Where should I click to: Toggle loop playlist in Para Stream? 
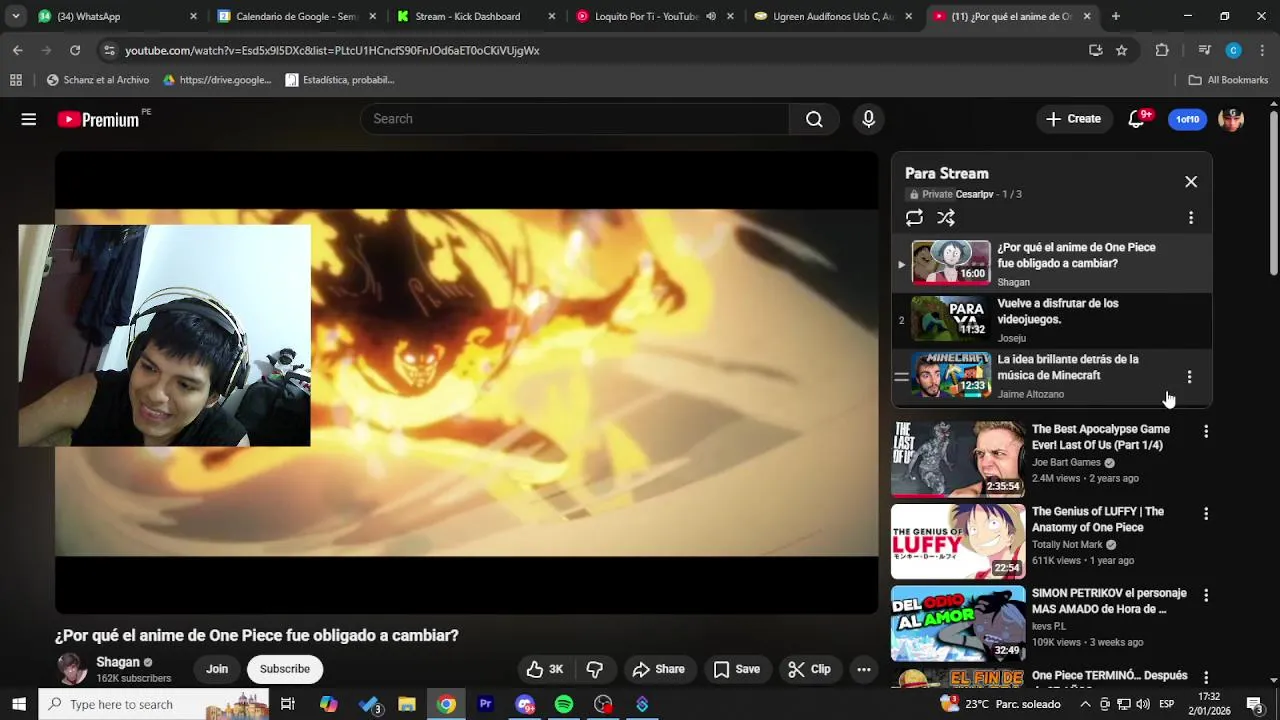pyautogui.click(x=914, y=218)
